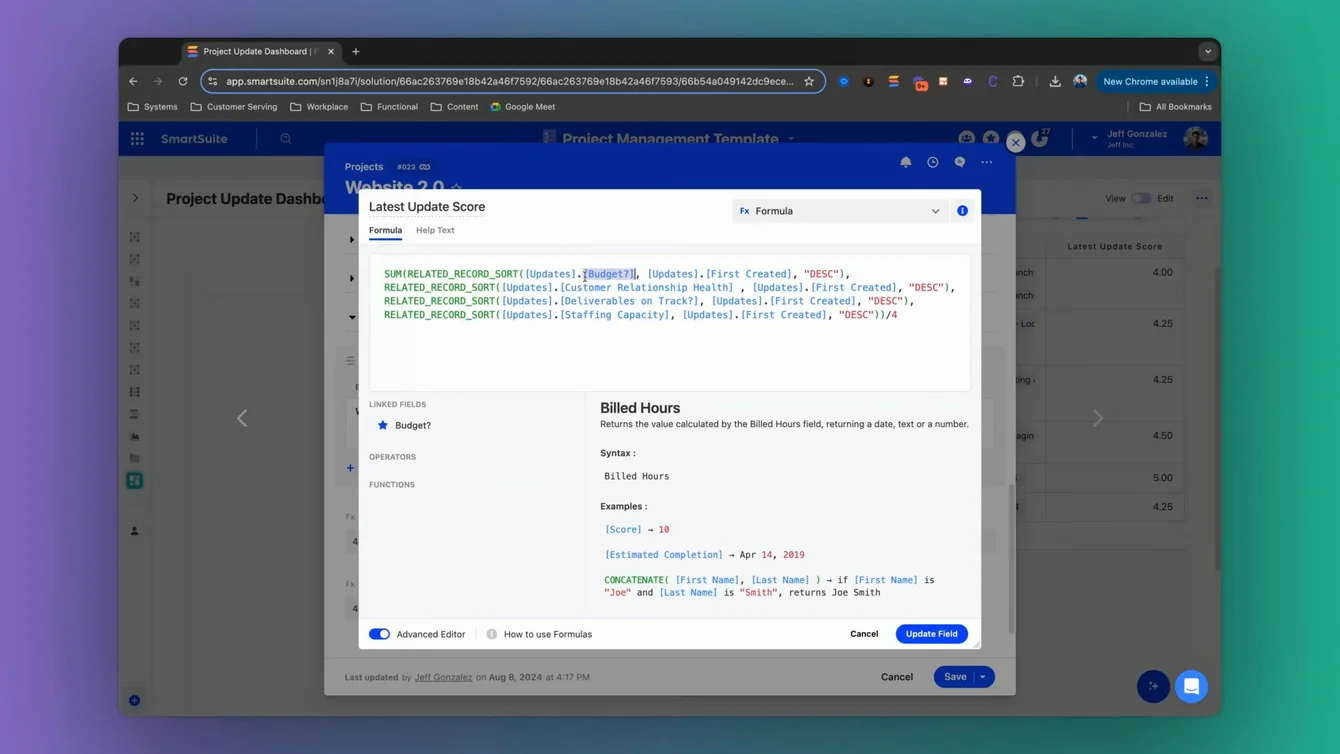The height and width of the screenshot is (754, 1340).
Task: Close the record with the X button
Action: (1015, 143)
